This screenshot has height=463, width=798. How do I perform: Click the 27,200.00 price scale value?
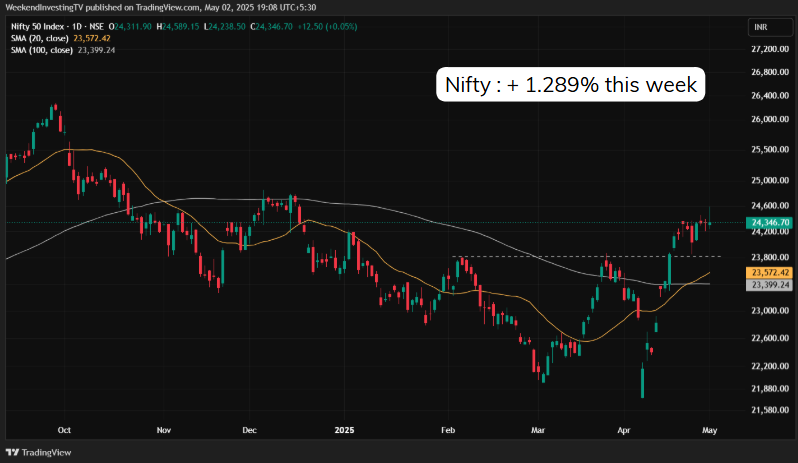770,49
